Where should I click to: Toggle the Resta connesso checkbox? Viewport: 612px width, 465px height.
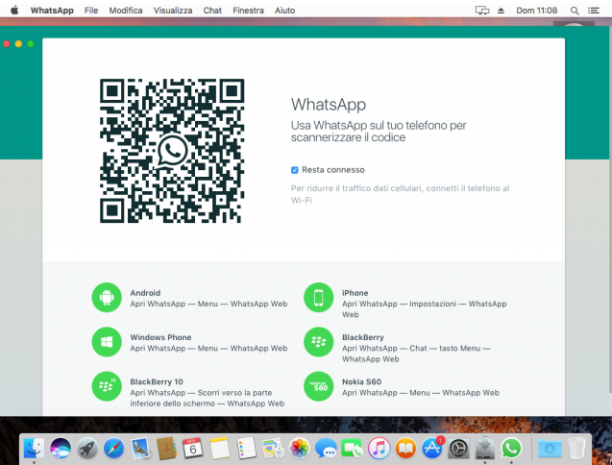(295, 170)
